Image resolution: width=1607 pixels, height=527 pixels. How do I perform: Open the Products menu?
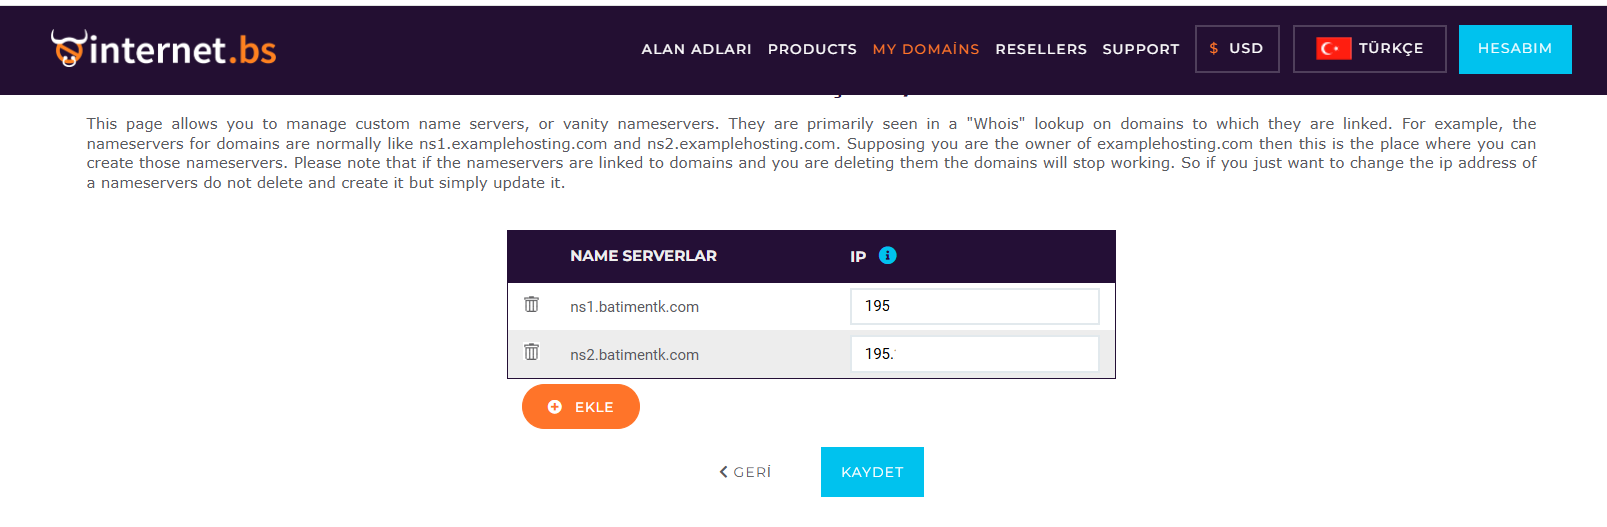812,49
